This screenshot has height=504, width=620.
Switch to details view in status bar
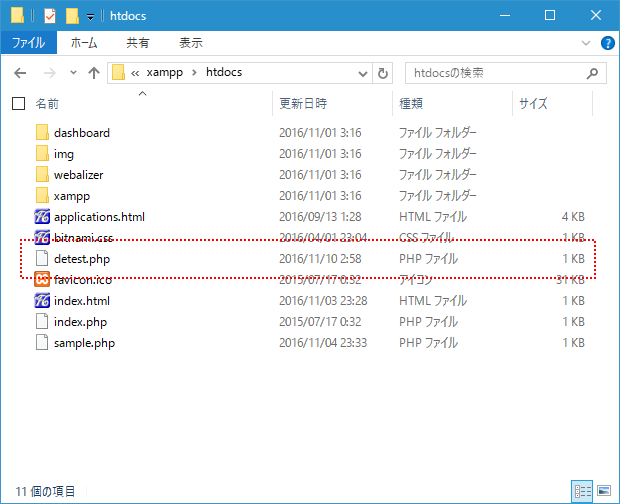click(582, 491)
